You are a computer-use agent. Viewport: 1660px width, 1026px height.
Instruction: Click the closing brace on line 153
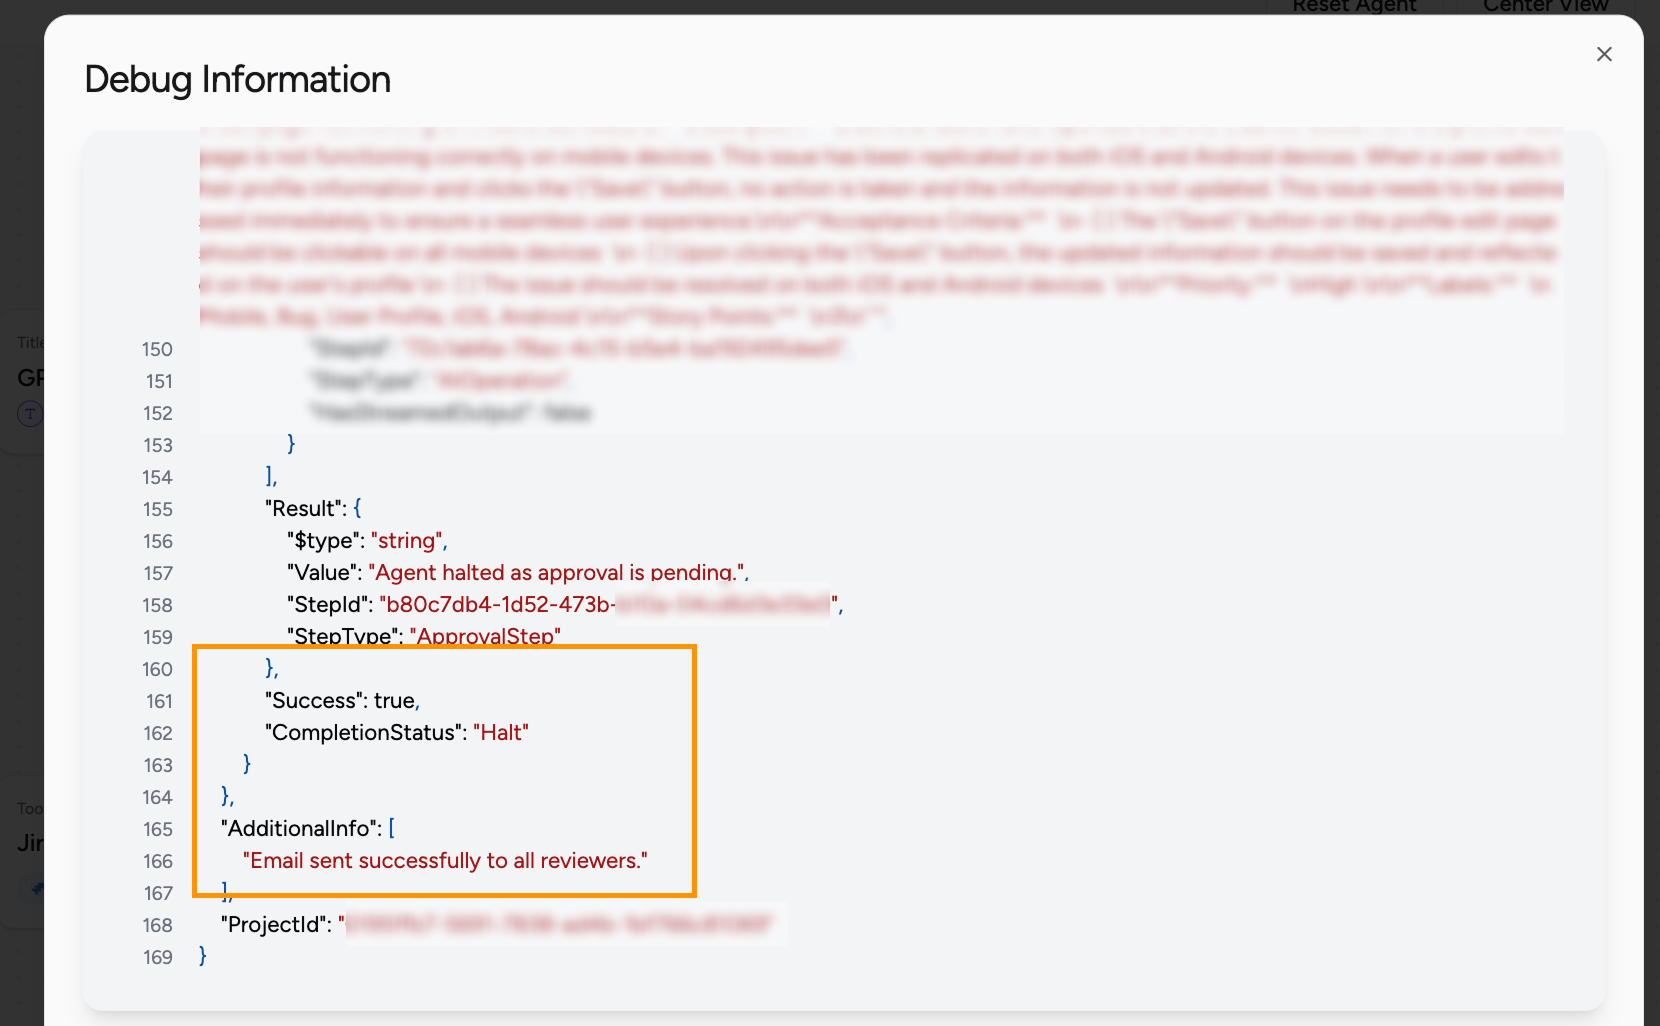[x=291, y=444]
